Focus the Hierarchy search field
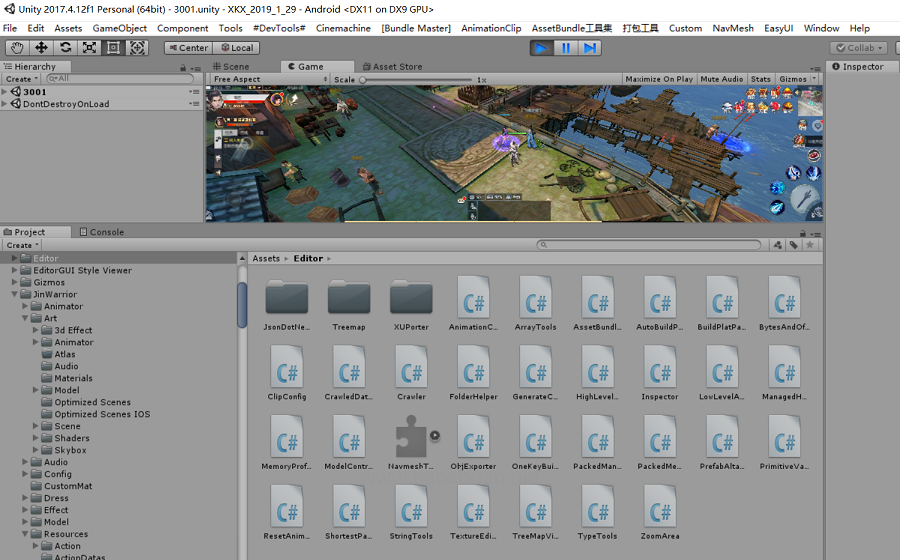Image resolution: width=900 pixels, height=560 pixels. coord(121,79)
